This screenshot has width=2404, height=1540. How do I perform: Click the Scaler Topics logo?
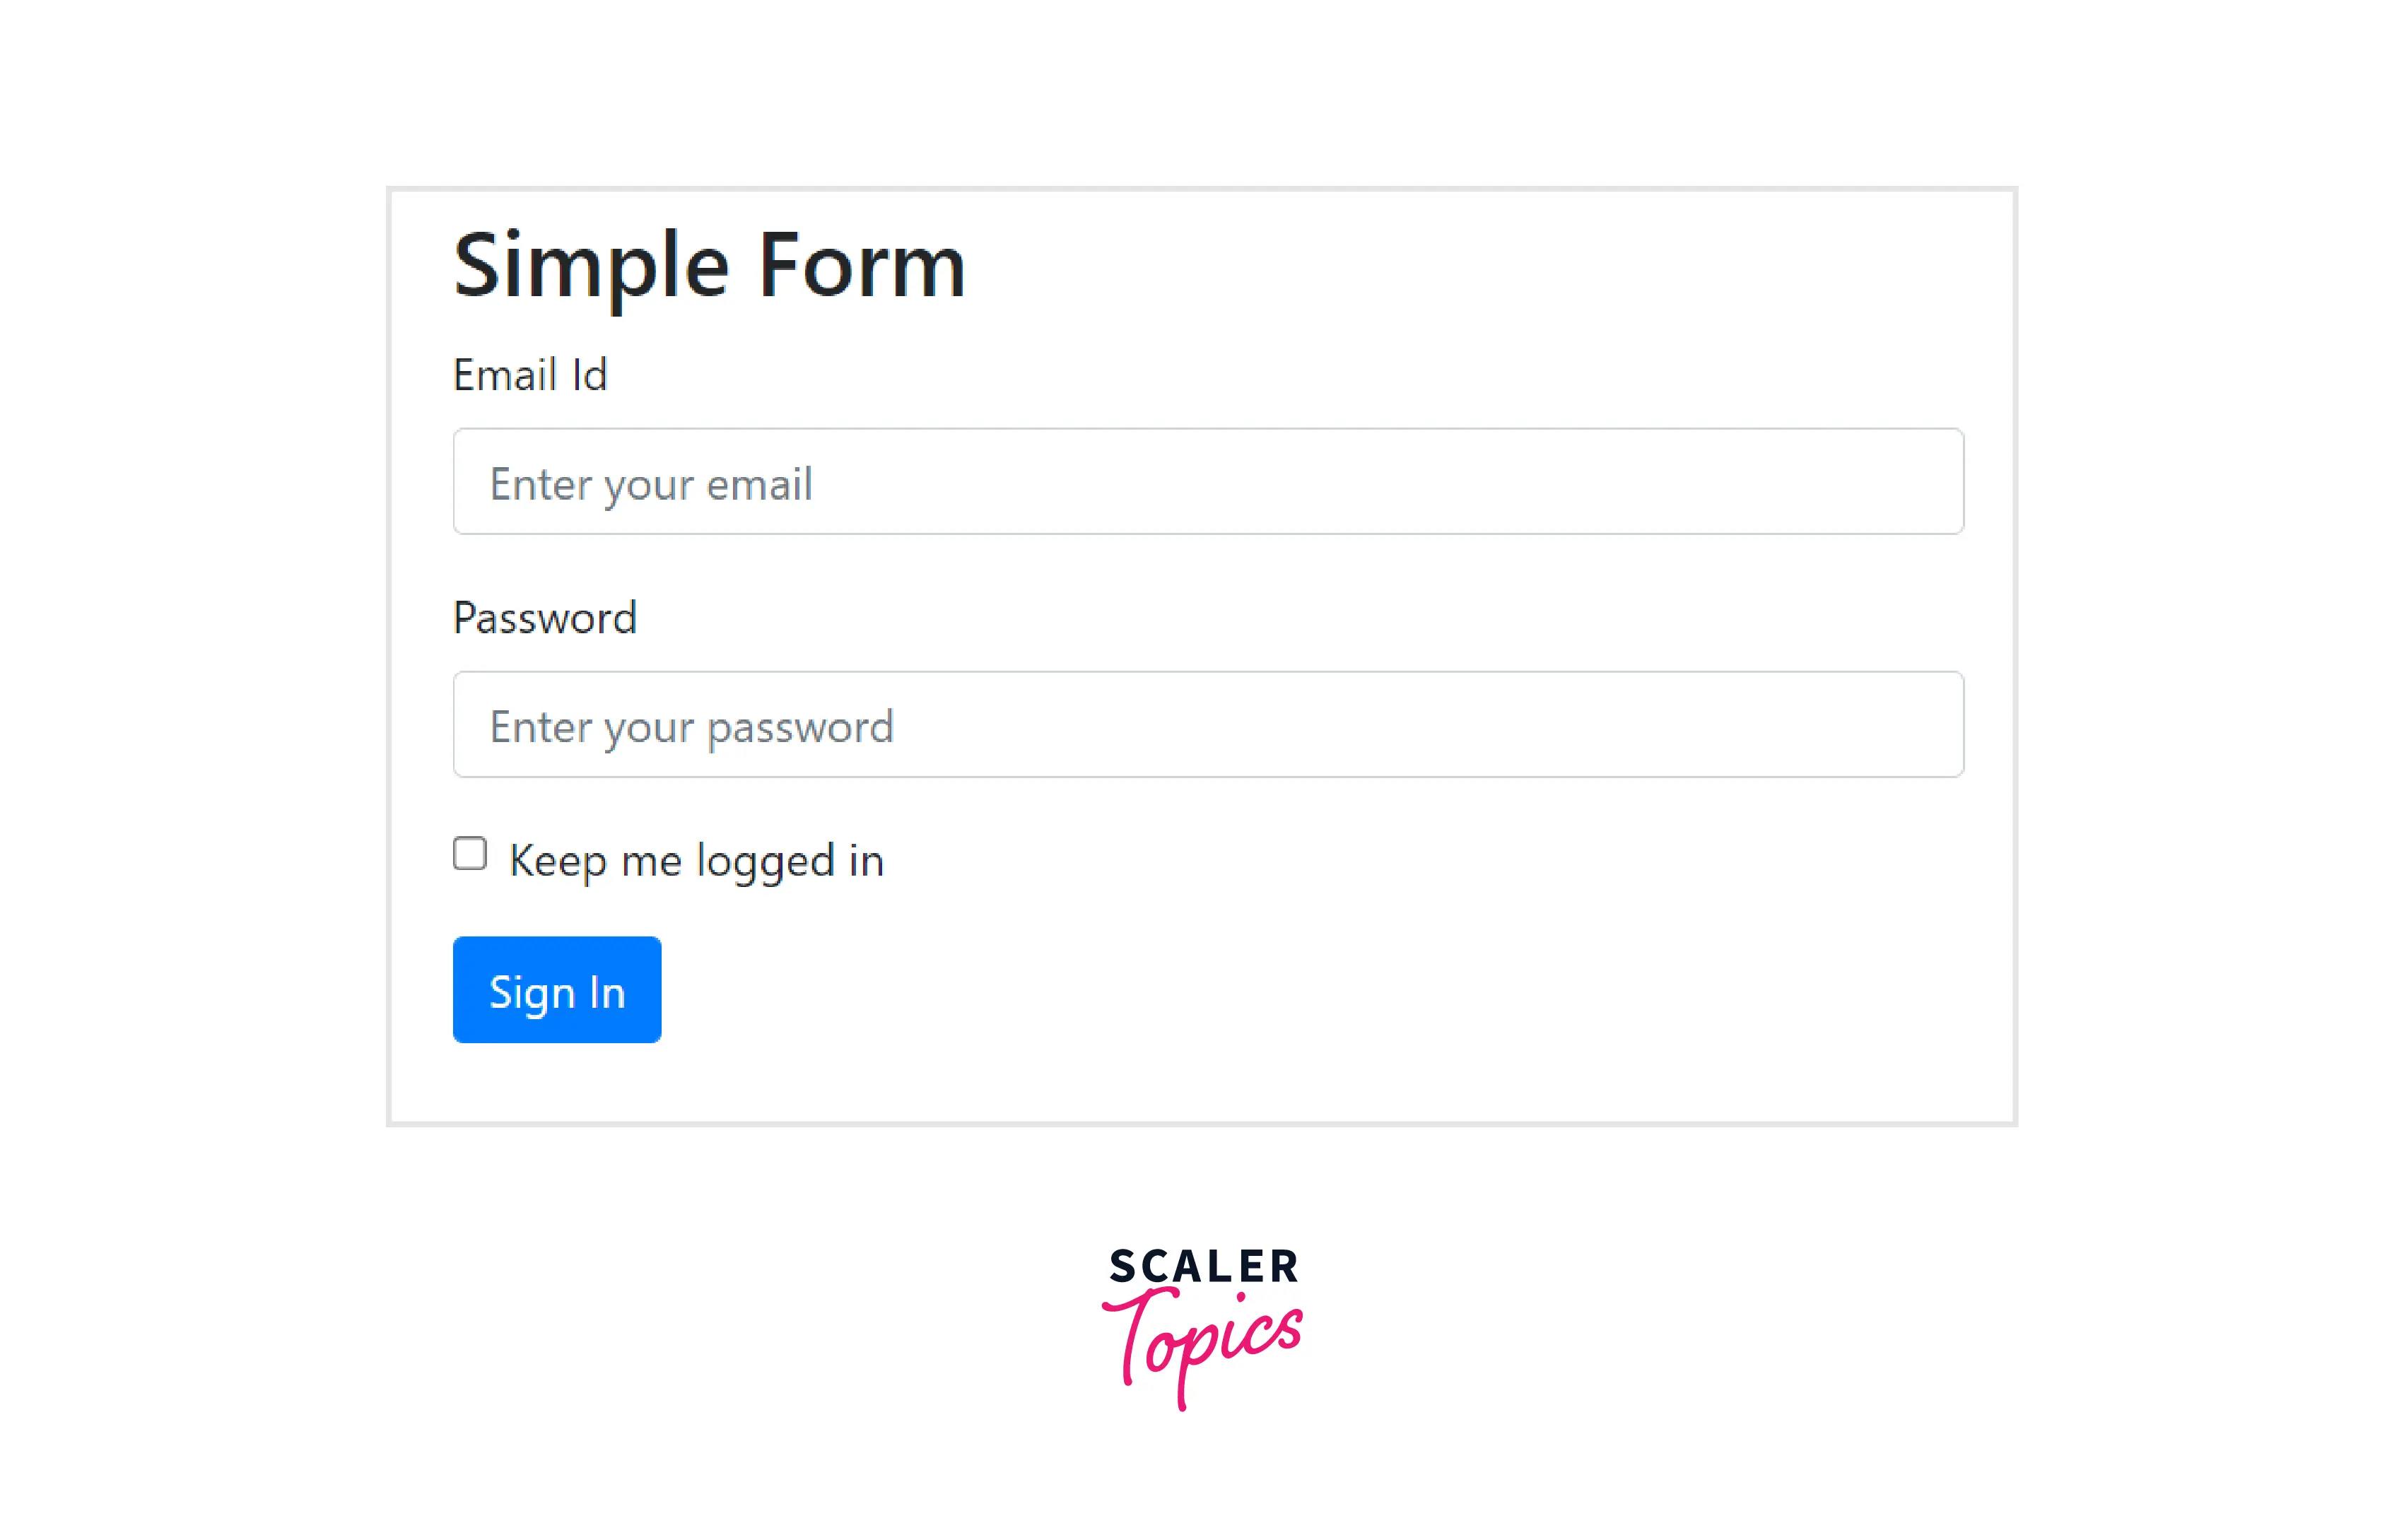[1203, 1325]
